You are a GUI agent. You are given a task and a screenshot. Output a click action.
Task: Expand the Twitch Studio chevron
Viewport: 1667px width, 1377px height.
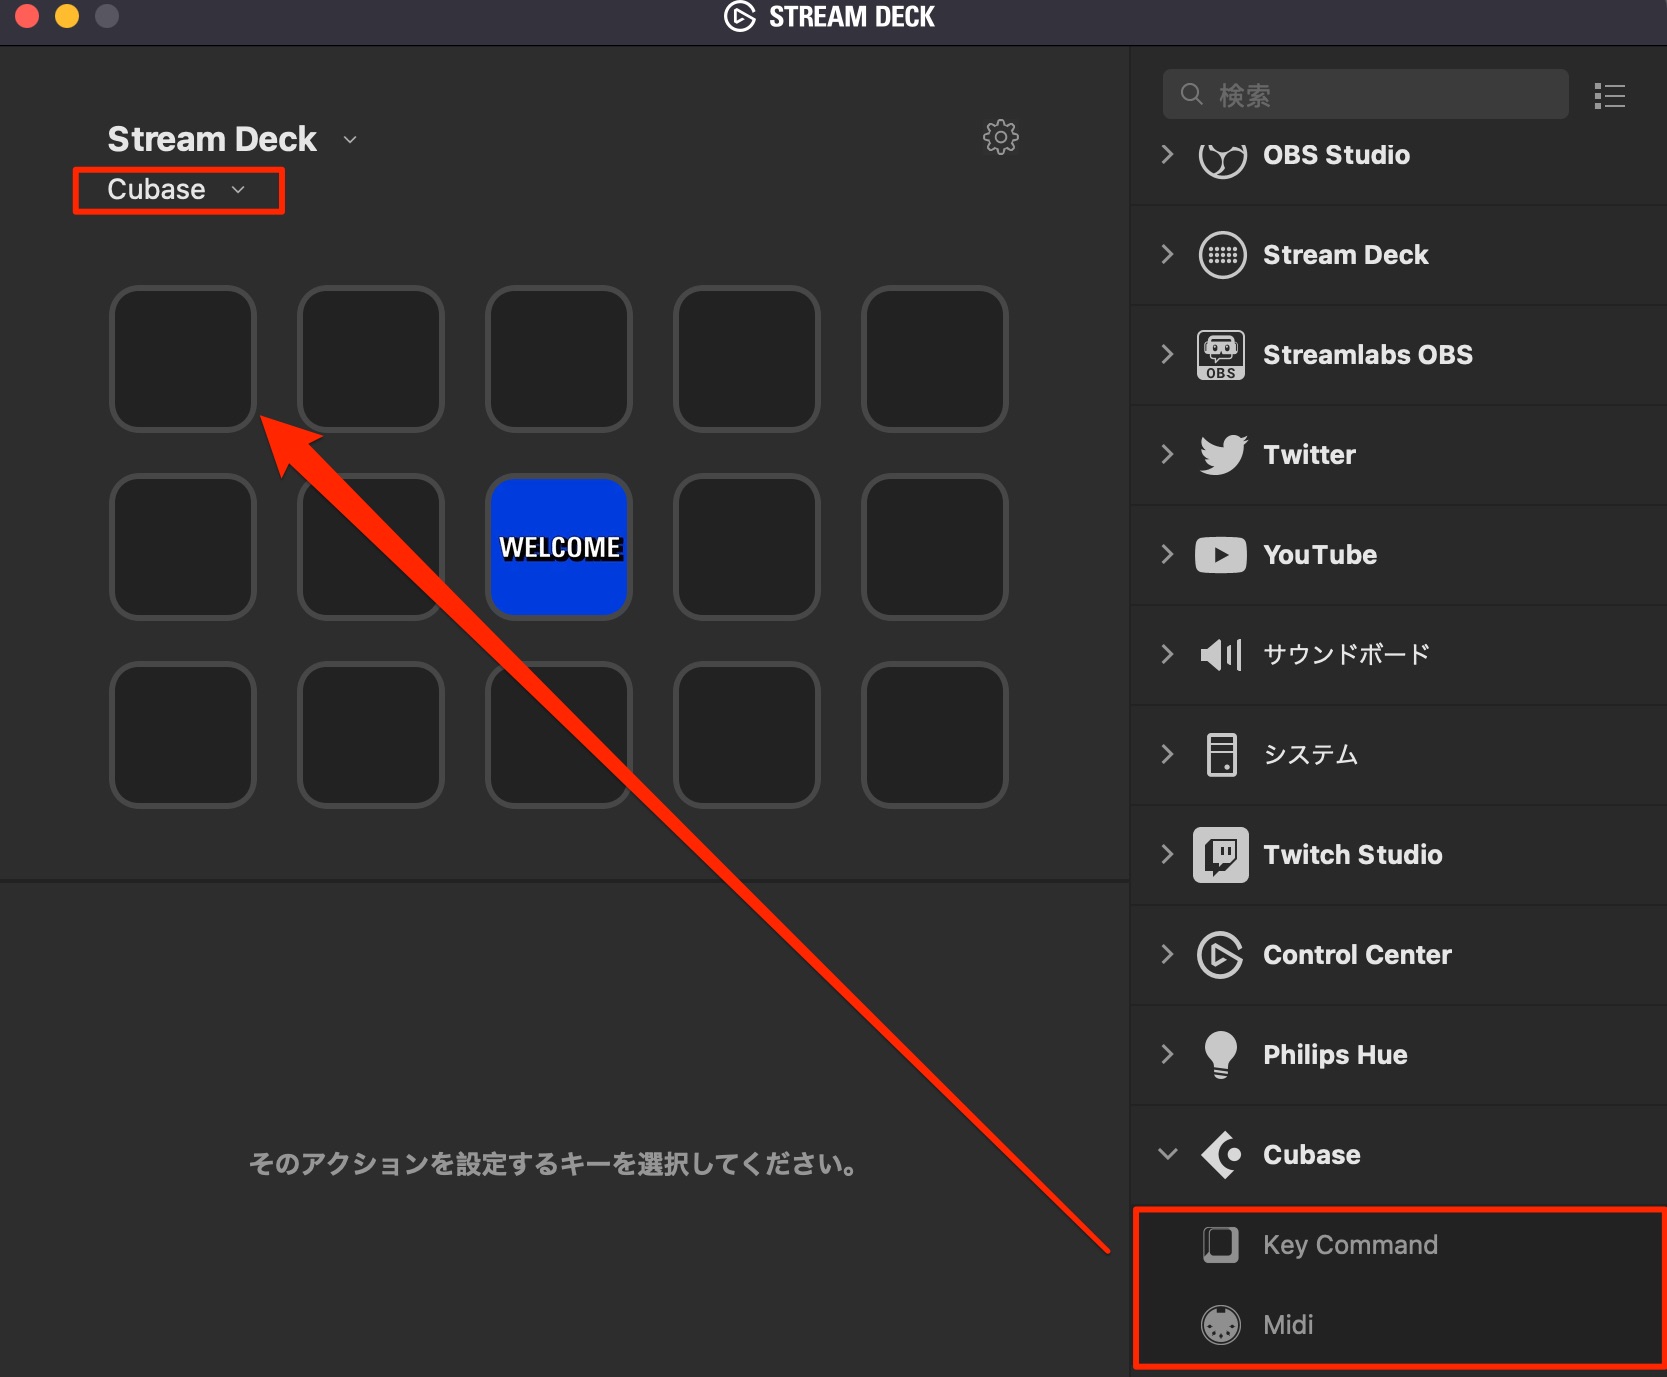1167,854
